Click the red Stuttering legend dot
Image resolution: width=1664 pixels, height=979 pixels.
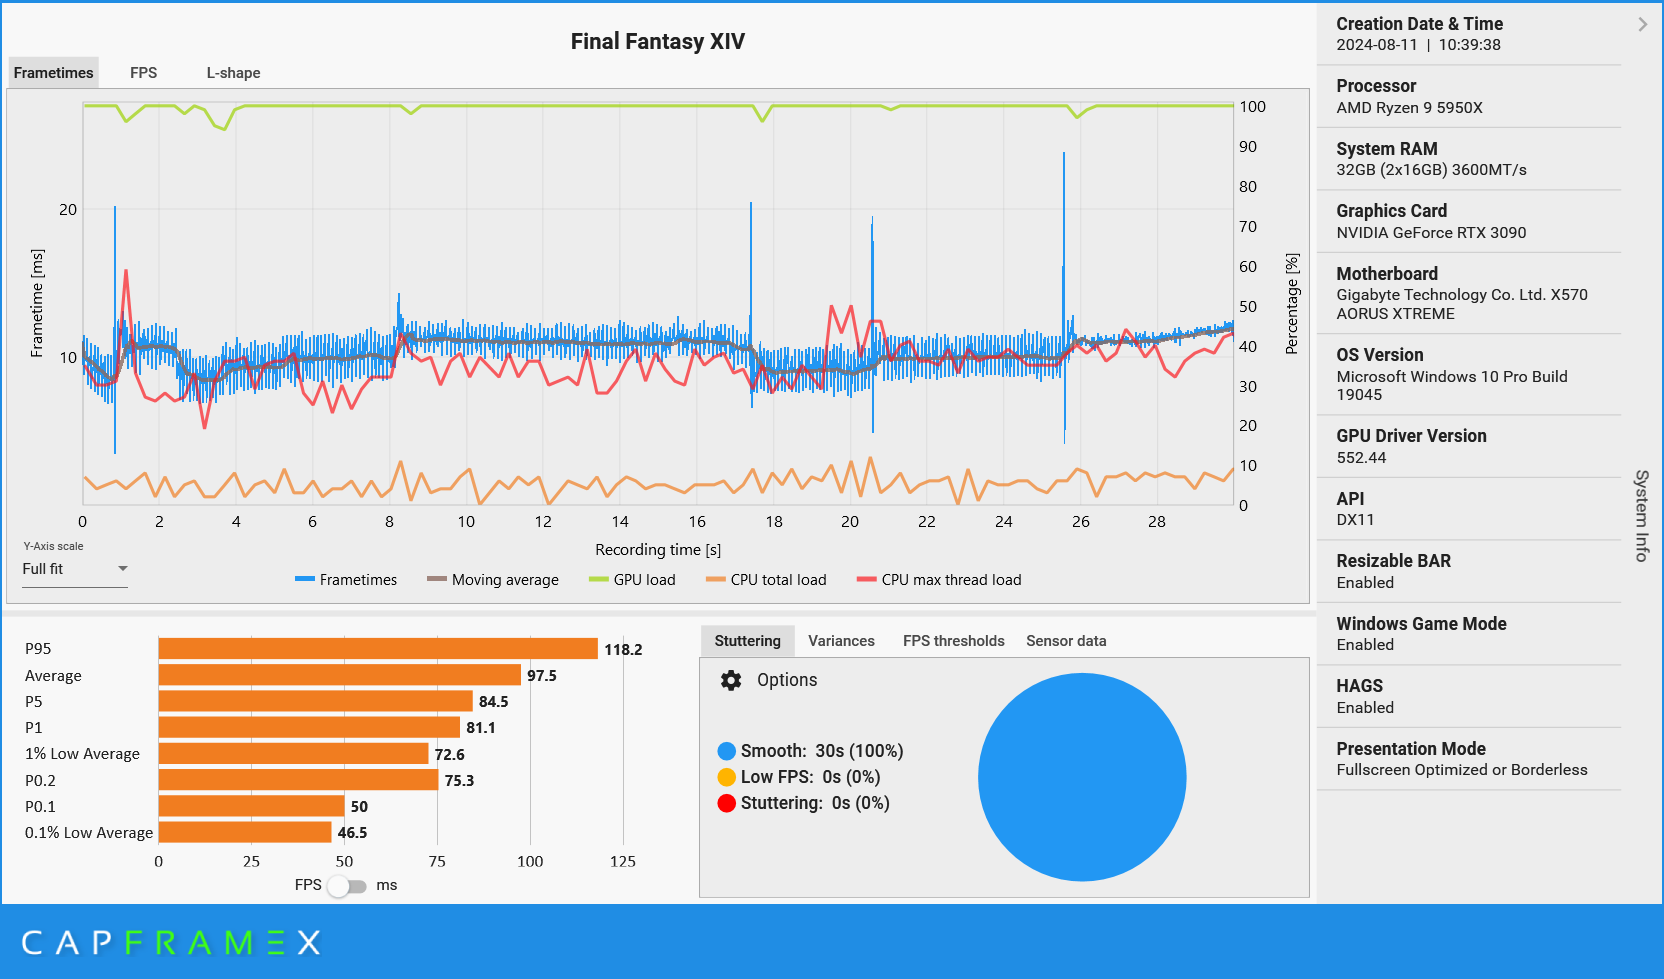coord(727,803)
